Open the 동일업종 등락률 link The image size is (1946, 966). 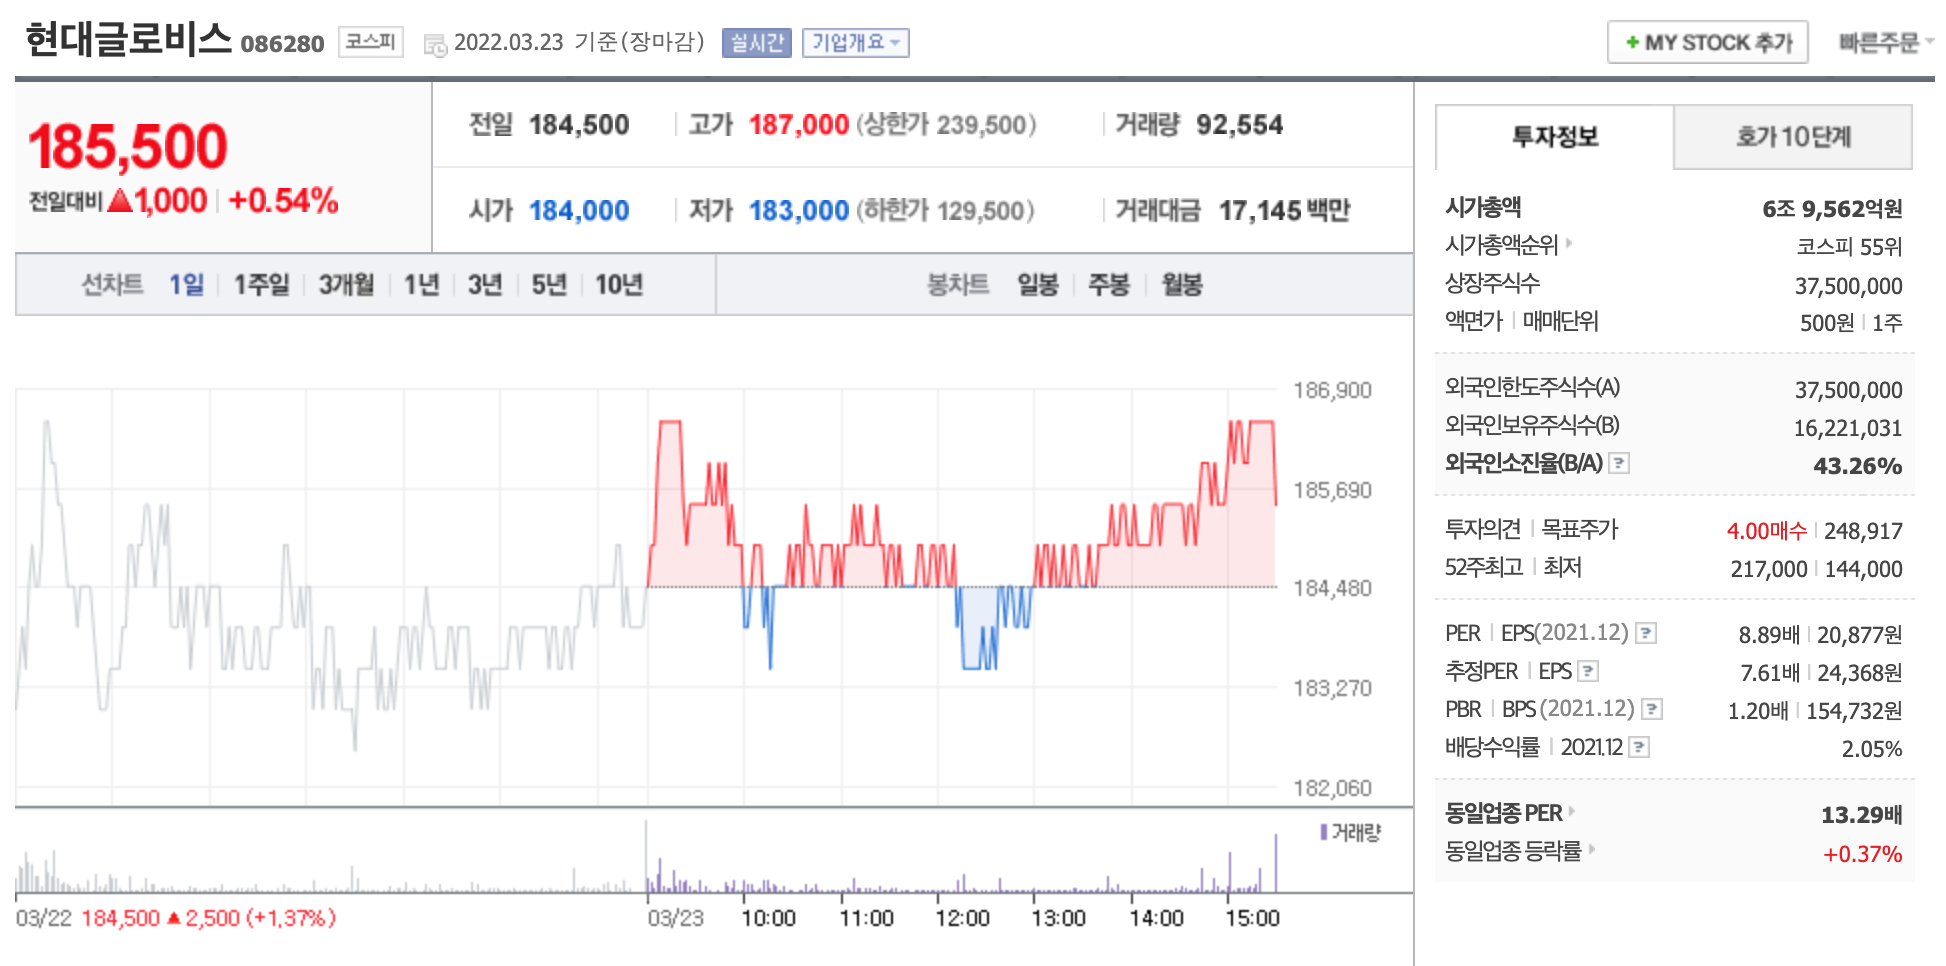pyautogui.click(x=1513, y=851)
